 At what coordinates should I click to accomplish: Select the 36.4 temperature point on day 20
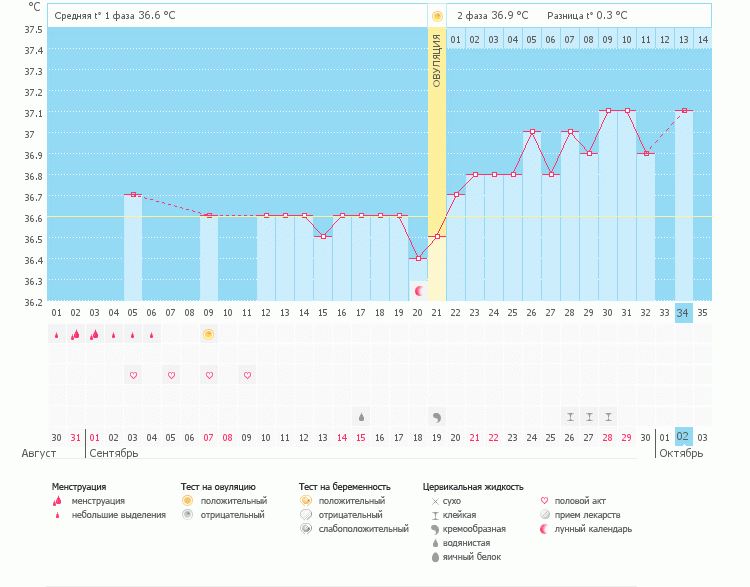(419, 258)
